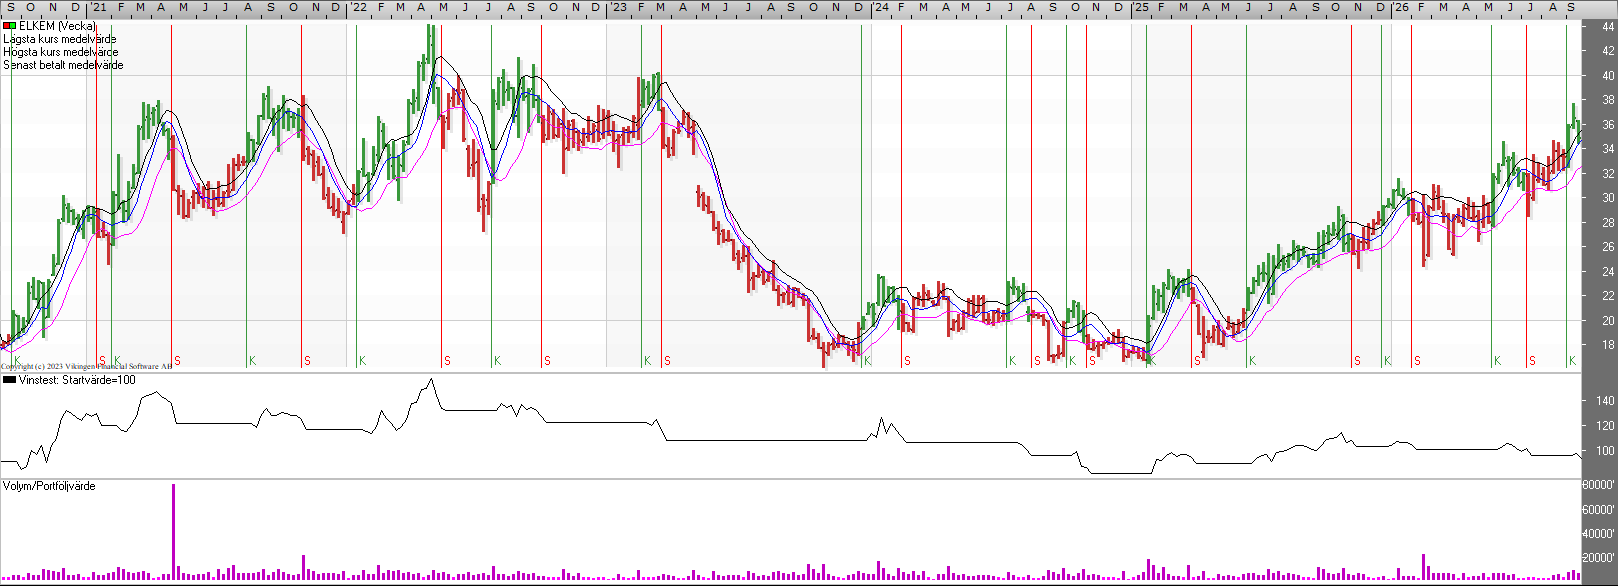Click the Vikingen Financial Software copyright text
Viewport: 1618px width, 586px height.
[x=86, y=367]
